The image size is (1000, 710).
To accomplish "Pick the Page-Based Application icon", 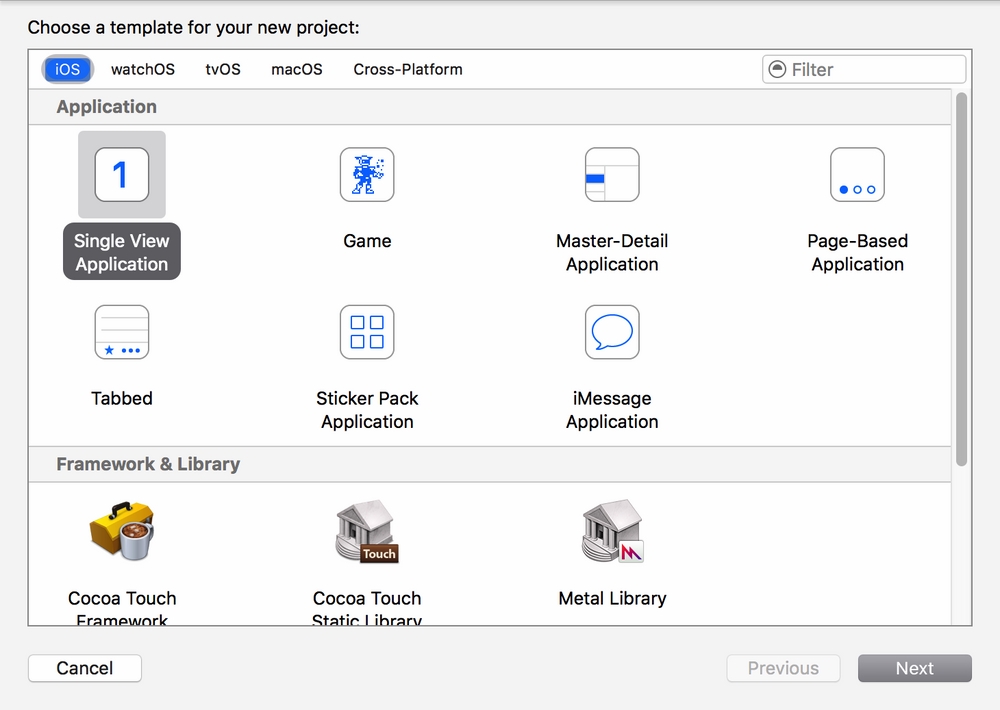I will coord(857,175).
